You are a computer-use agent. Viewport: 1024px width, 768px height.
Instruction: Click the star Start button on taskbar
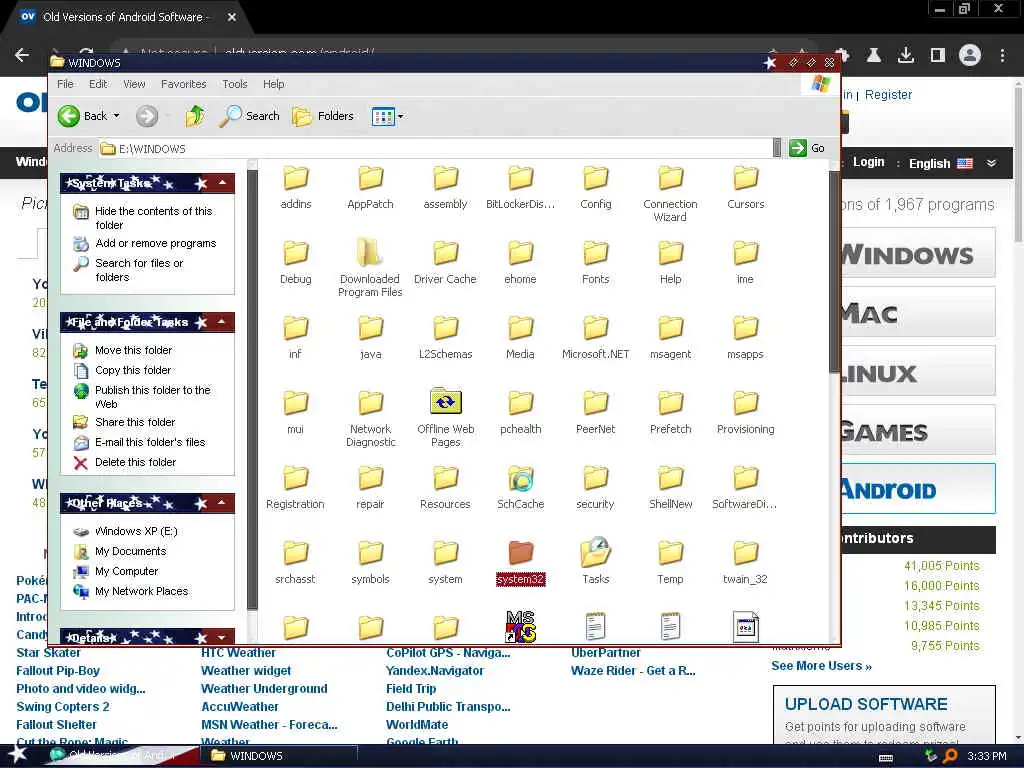point(18,754)
